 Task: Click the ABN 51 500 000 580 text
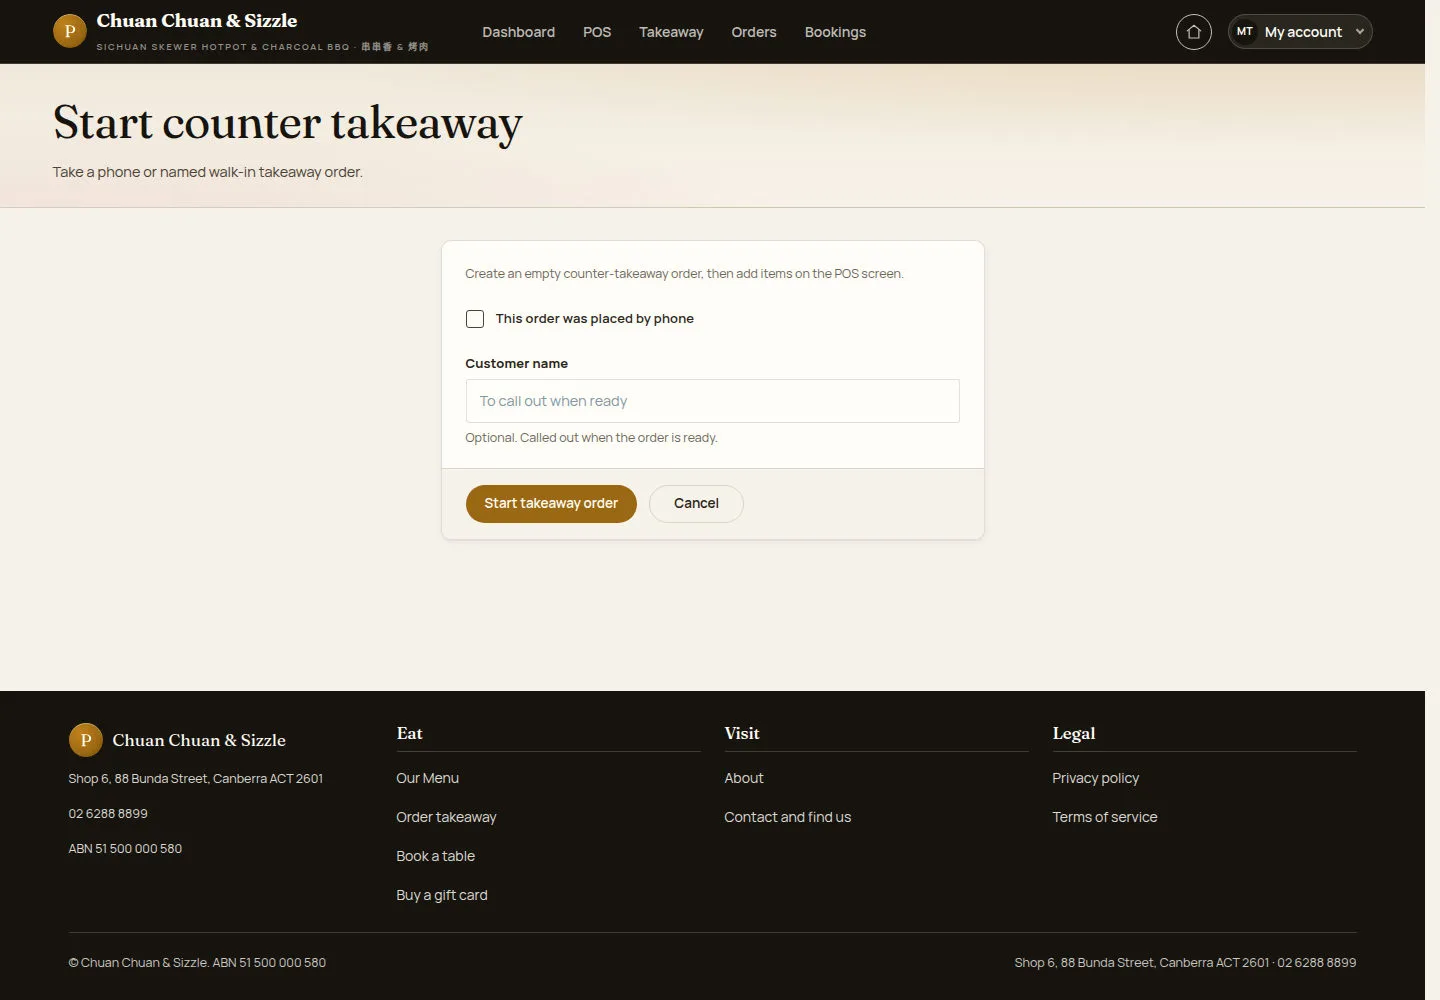(x=125, y=849)
